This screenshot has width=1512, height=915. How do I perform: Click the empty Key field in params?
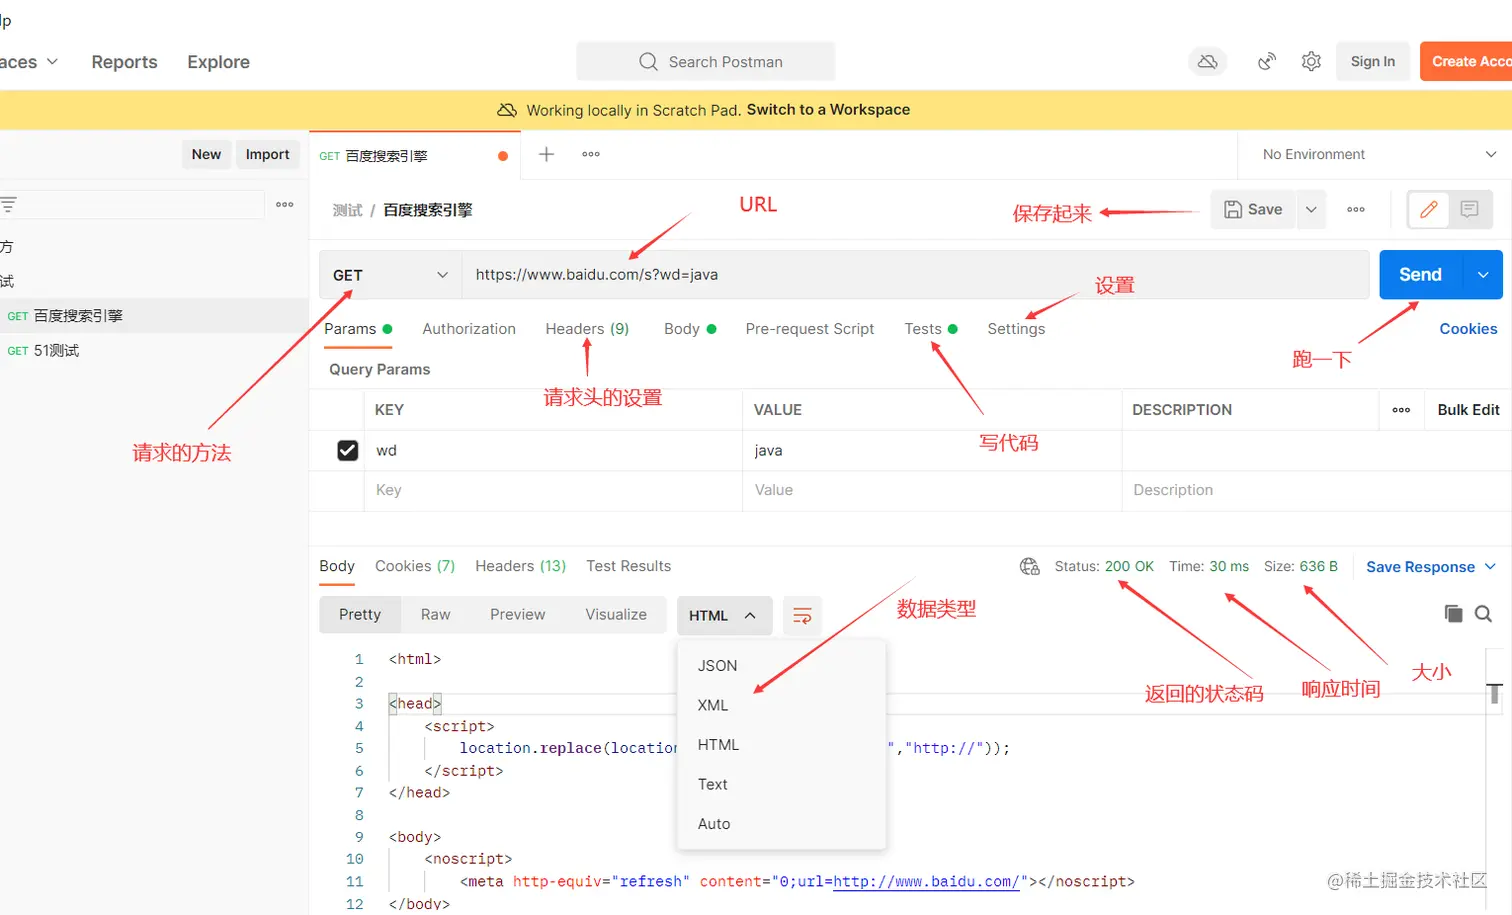point(553,490)
